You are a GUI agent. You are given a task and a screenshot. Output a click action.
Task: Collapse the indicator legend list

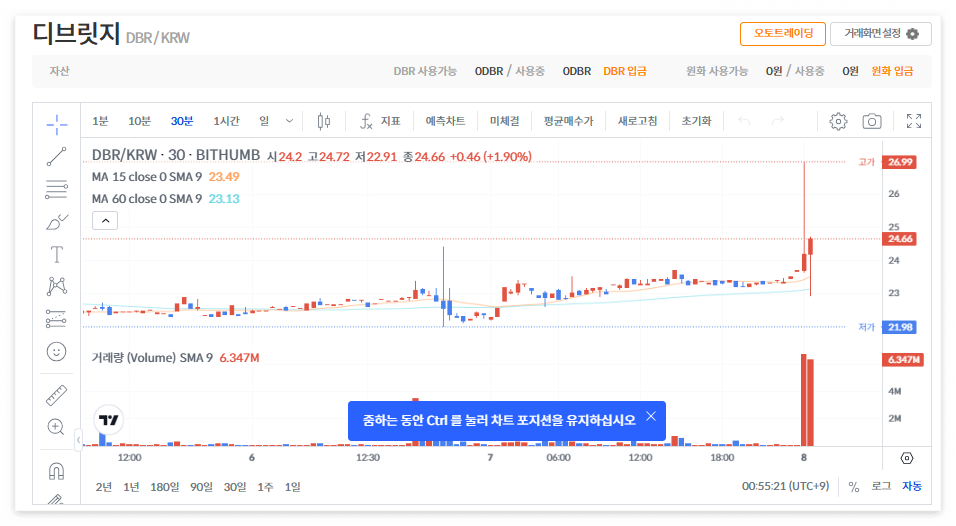[105, 221]
